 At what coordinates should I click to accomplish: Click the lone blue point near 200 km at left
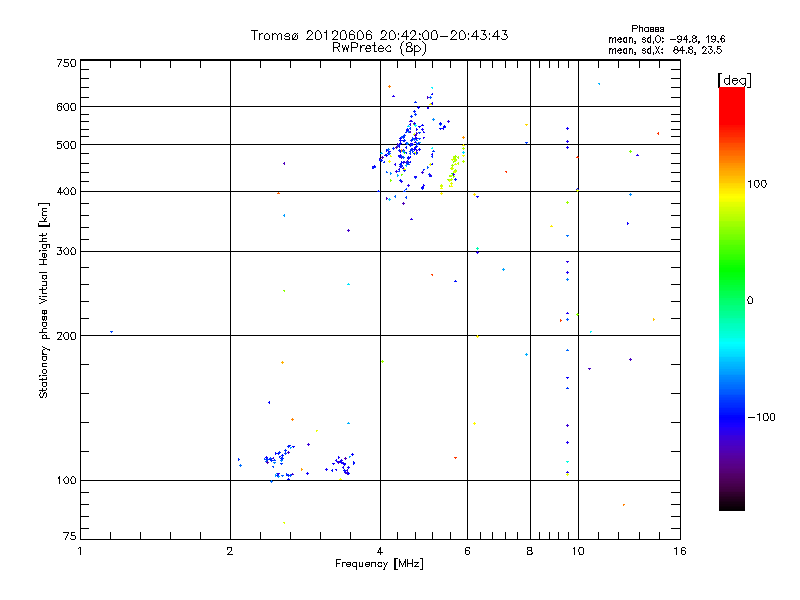click(111, 332)
